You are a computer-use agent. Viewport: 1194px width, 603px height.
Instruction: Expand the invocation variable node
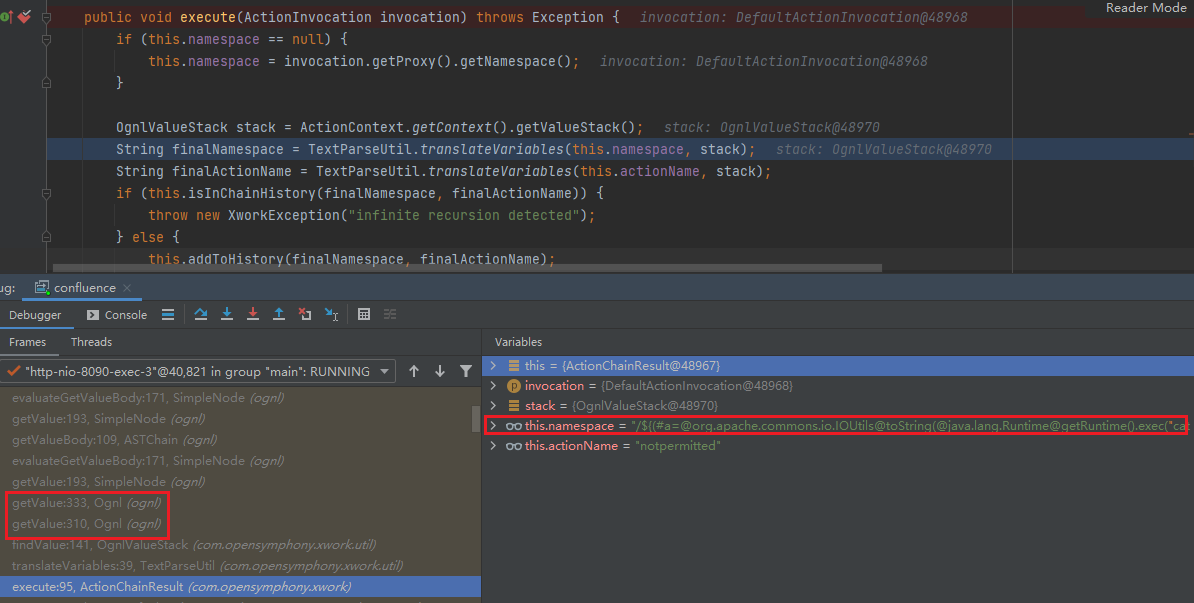coord(493,386)
